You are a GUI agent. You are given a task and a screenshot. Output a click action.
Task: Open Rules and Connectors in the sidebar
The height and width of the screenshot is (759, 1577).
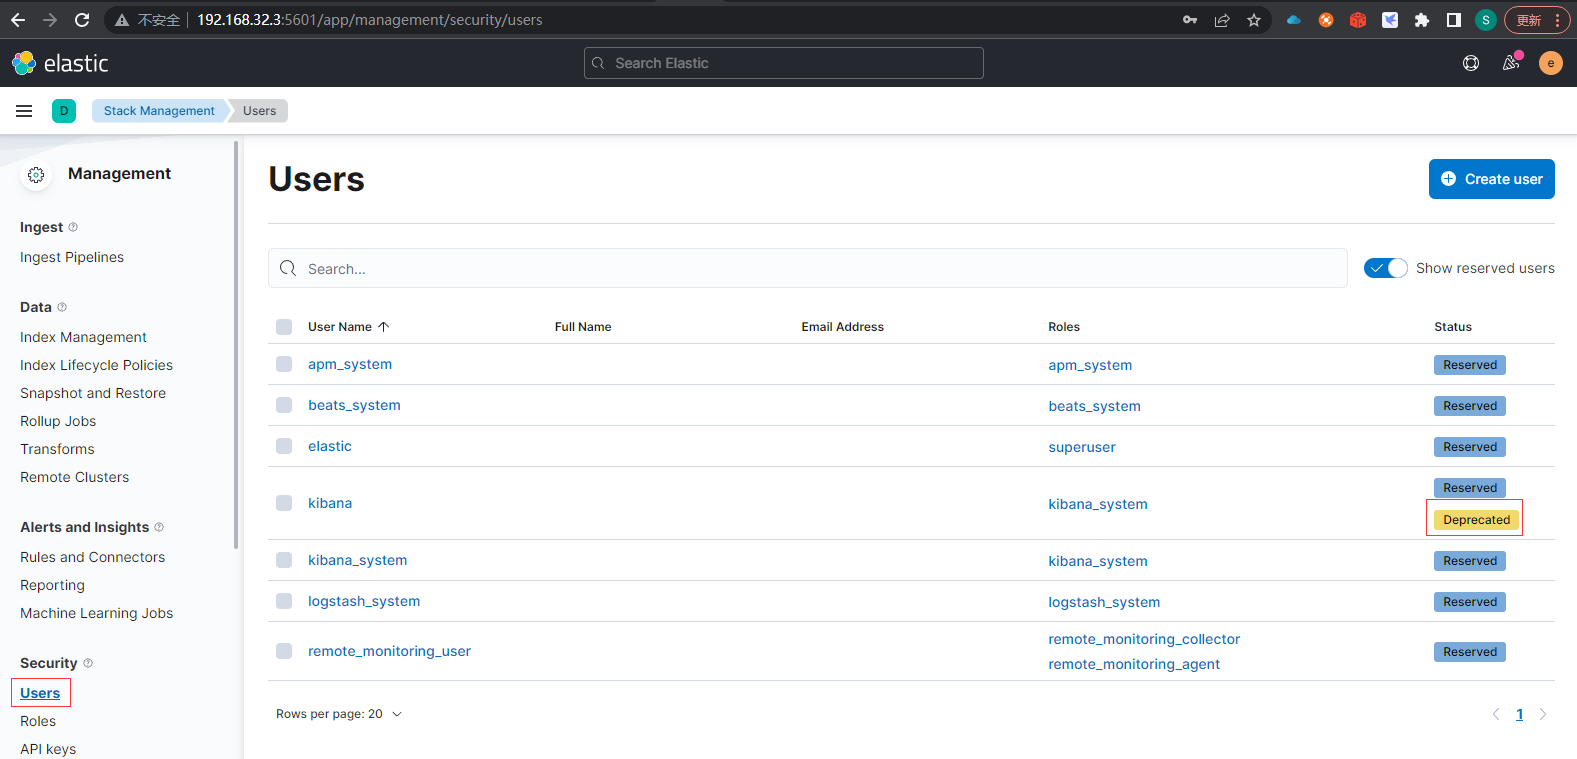tap(92, 557)
